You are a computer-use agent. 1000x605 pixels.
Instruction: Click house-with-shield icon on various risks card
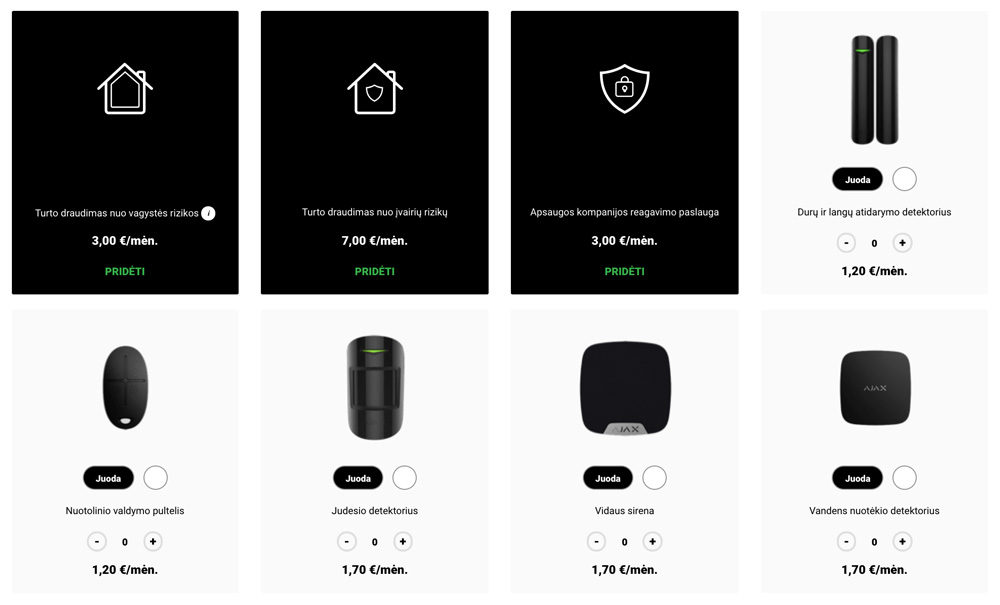click(x=375, y=89)
